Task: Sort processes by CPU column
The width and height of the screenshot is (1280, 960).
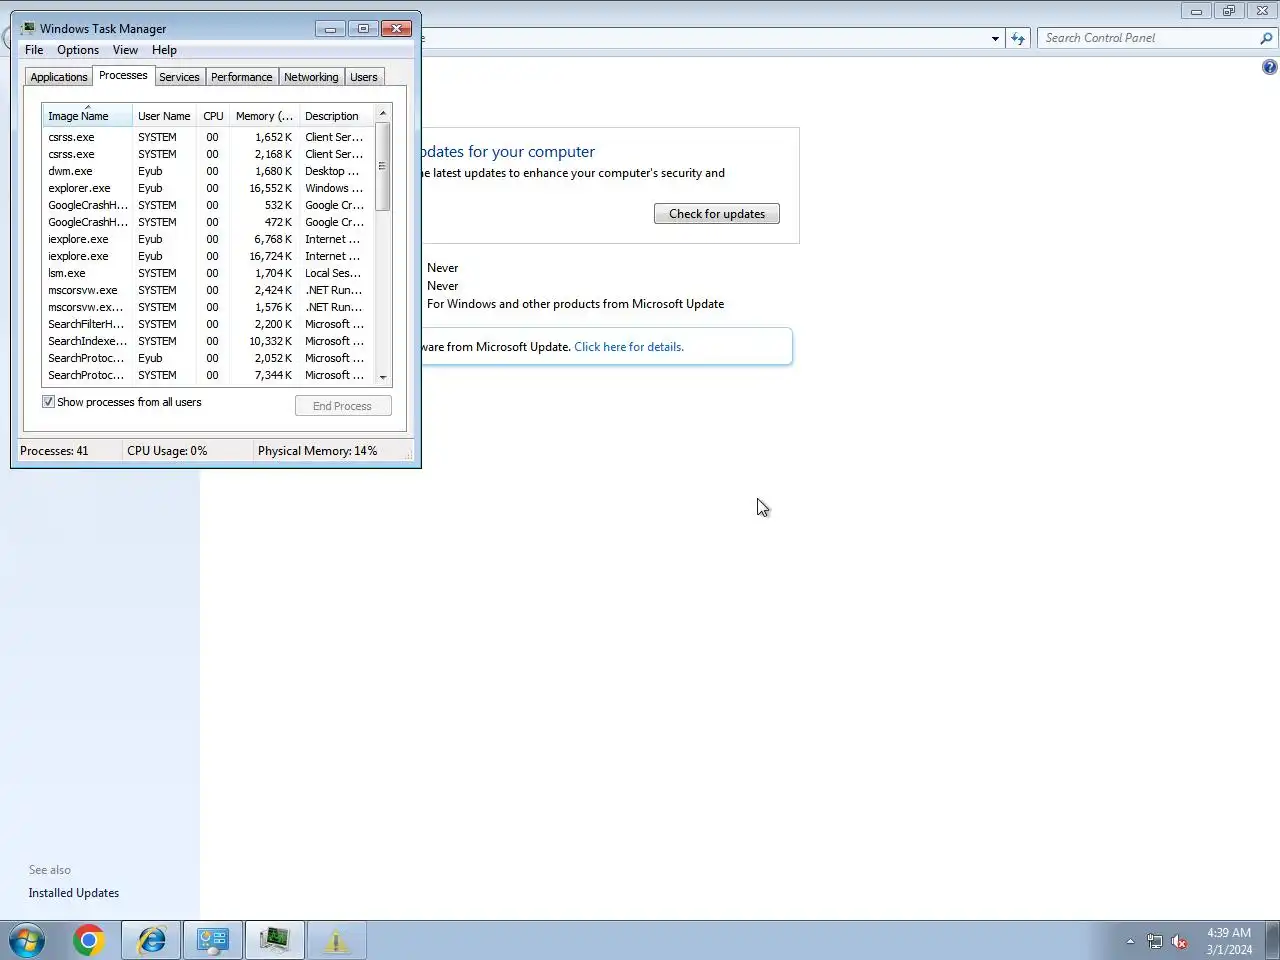Action: [x=213, y=116]
